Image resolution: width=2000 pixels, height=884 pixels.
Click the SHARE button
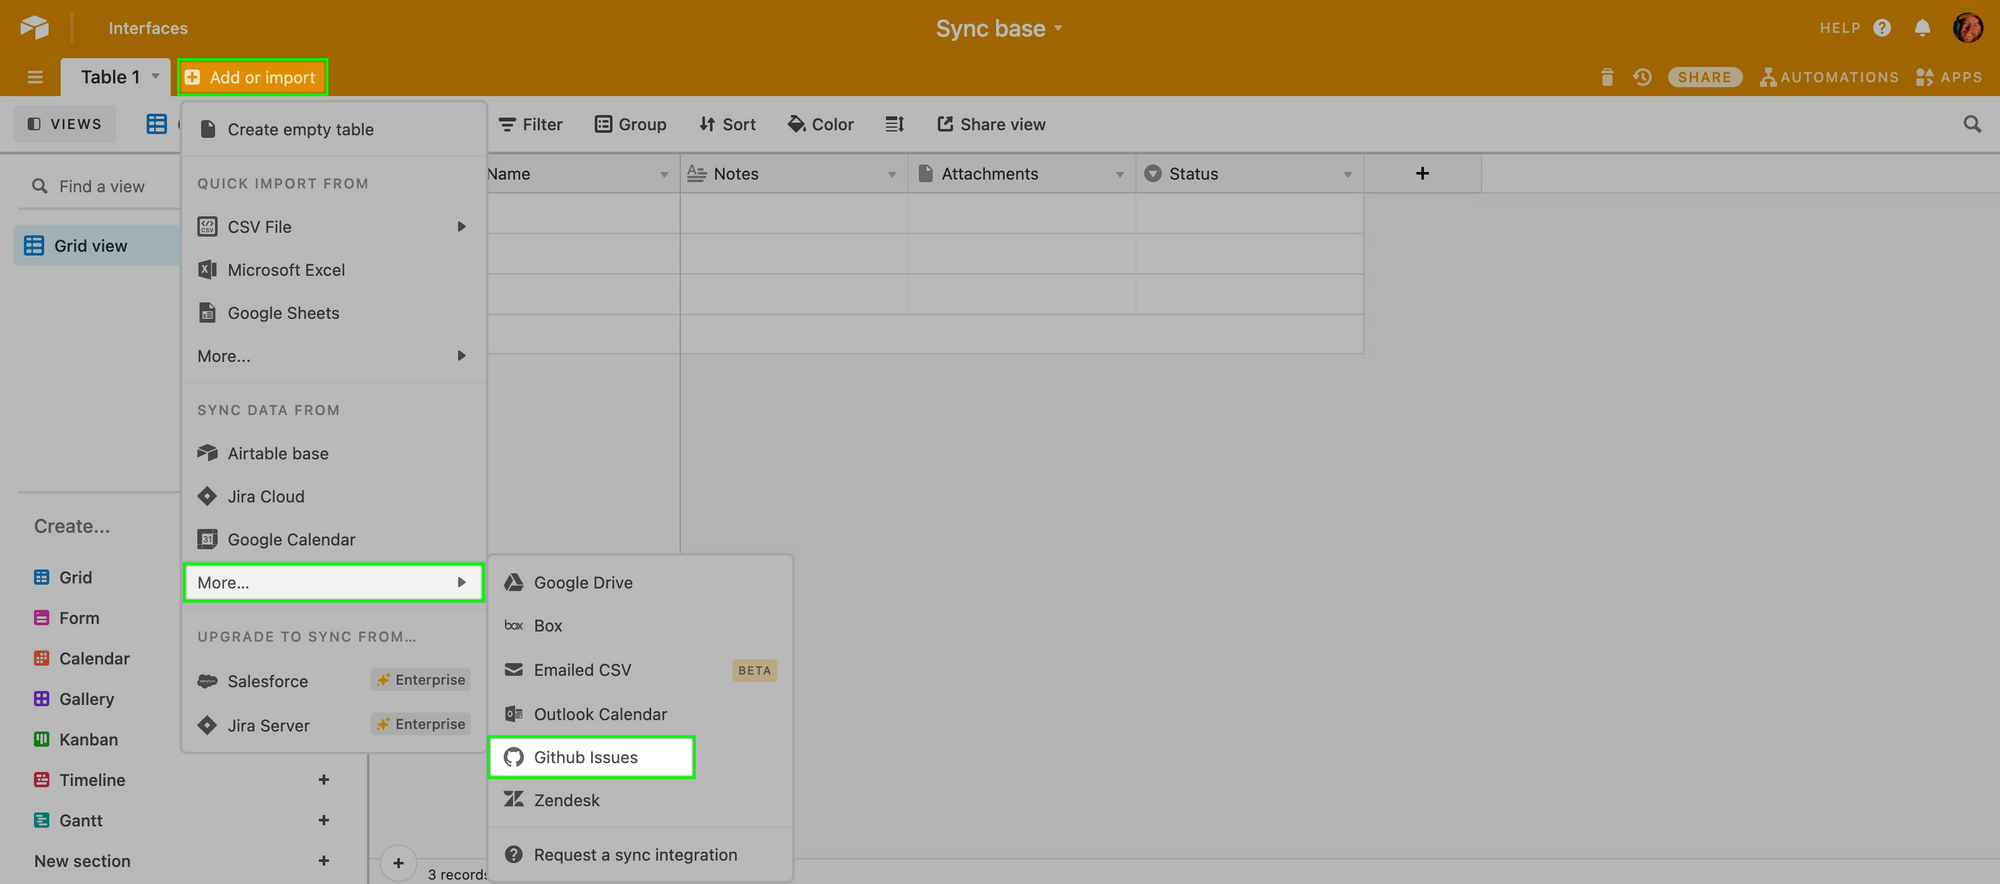pyautogui.click(x=1704, y=77)
